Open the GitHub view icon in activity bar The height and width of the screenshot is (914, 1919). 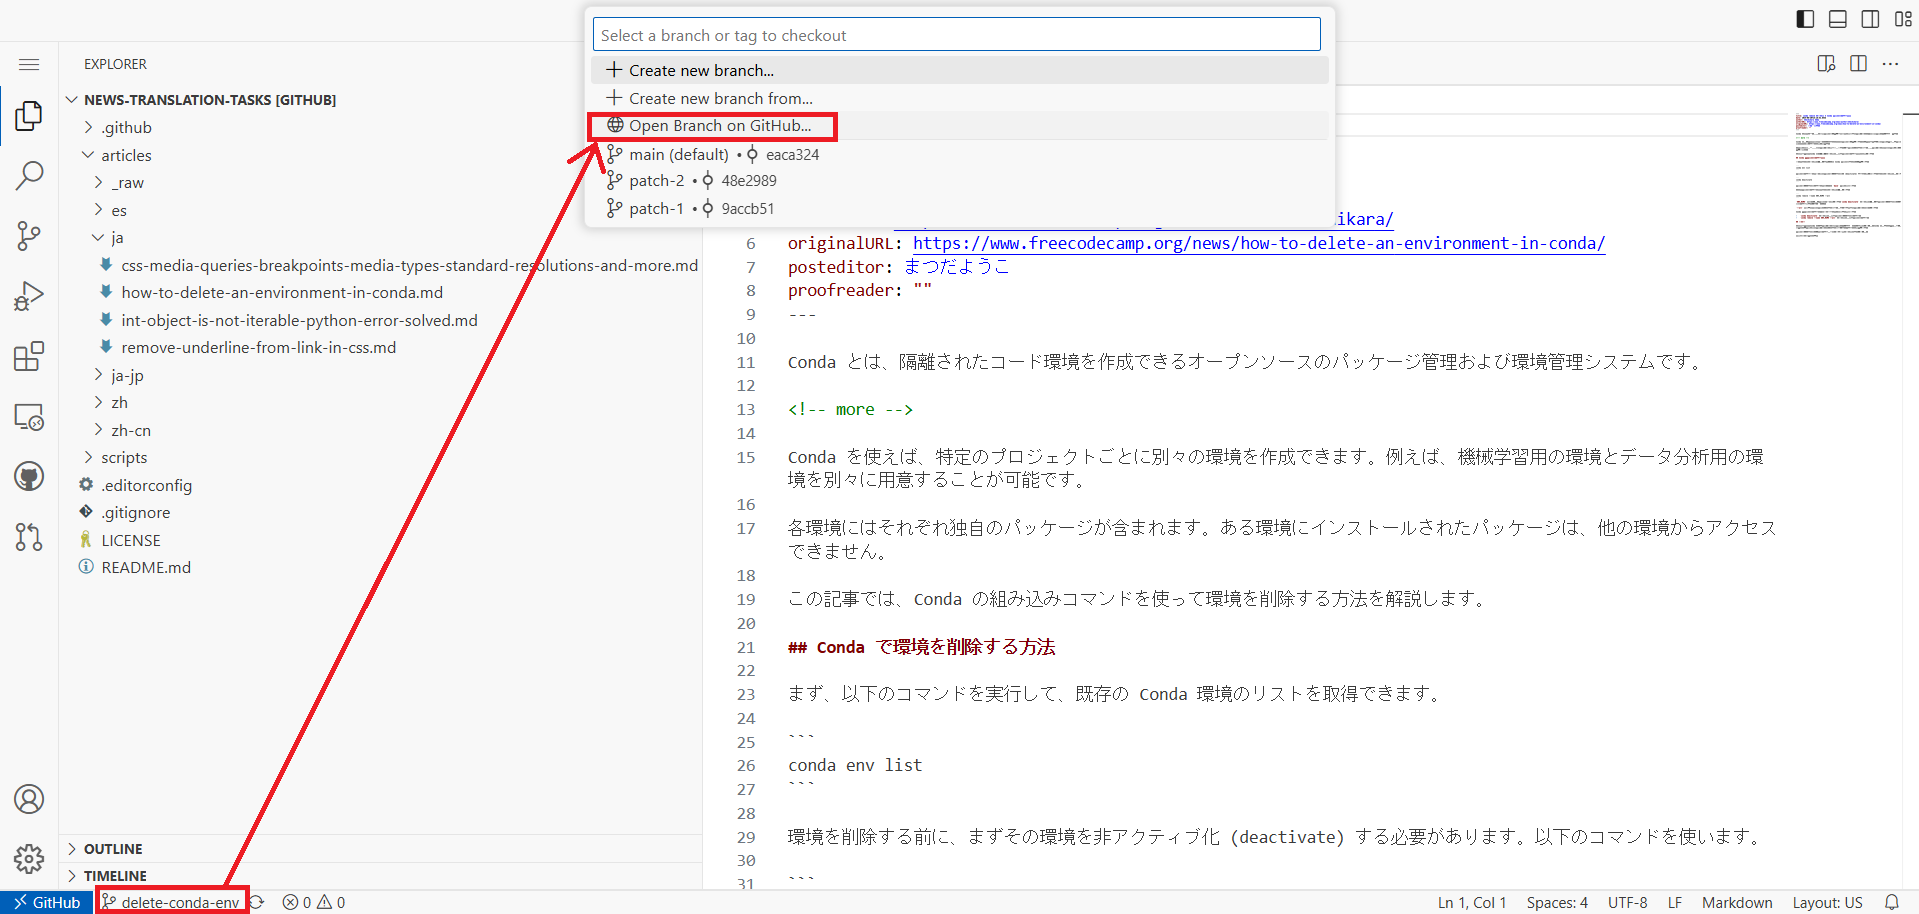tap(29, 476)
